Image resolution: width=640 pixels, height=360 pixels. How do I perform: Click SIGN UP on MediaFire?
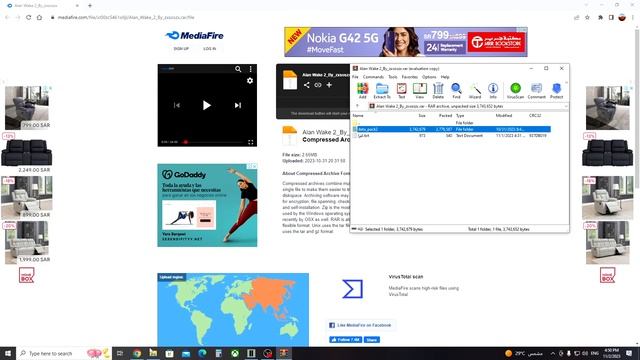[181, 49]
